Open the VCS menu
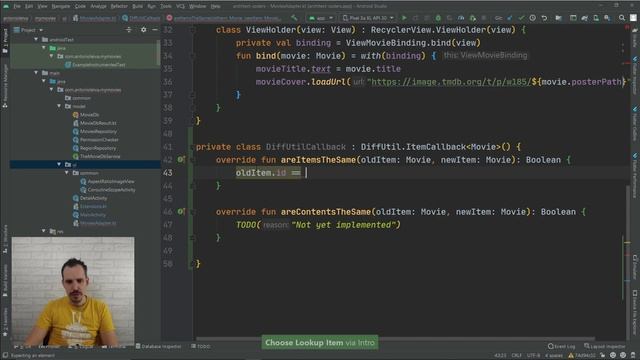The image size is (640, 360). tap(180, 6)
